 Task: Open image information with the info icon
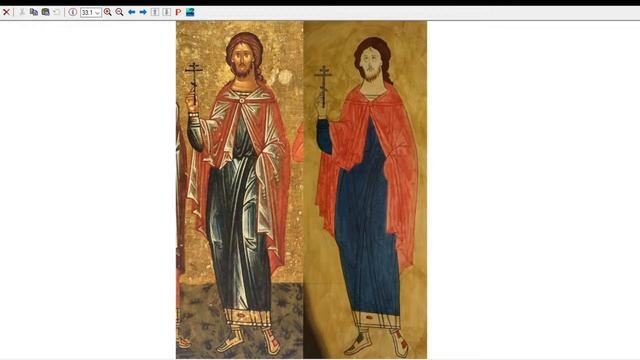click(x=73, y=12)
